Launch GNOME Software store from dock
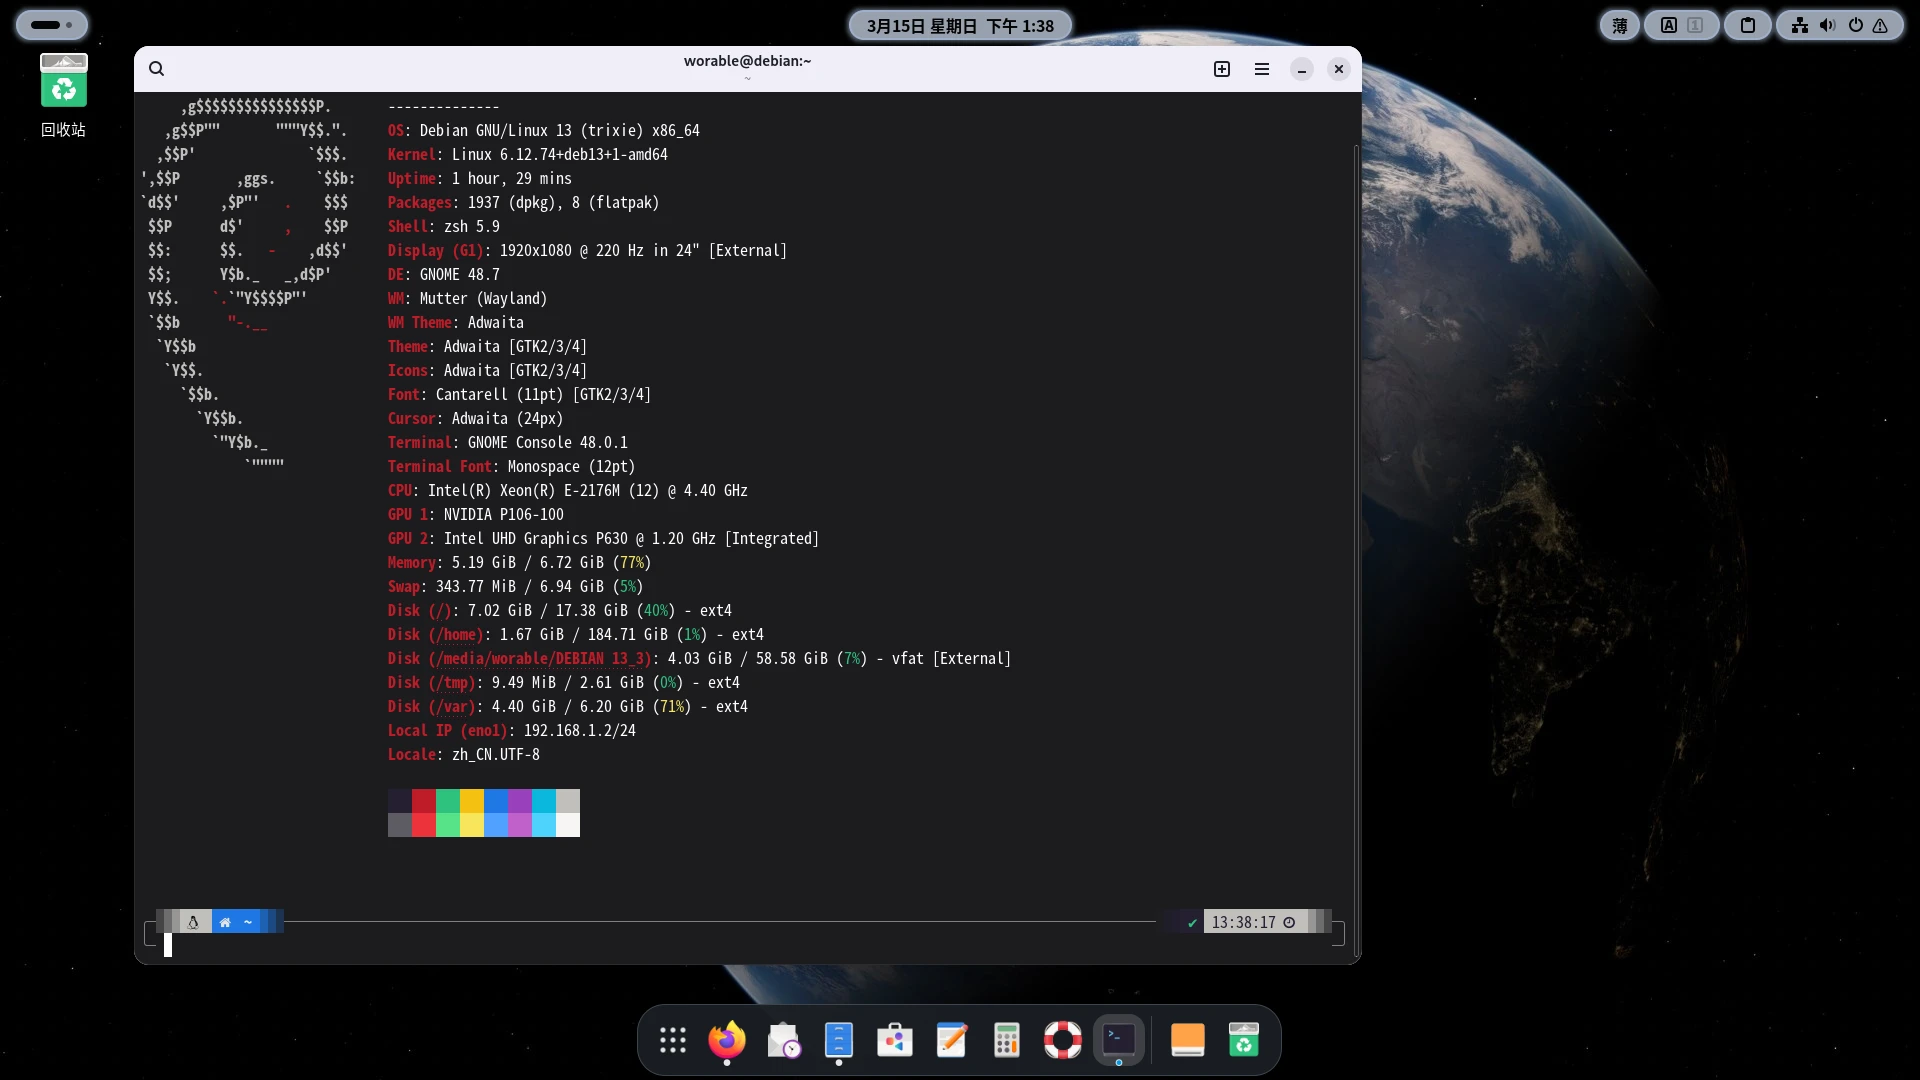Screen dimensions: 1920x1080 [895, 1040]
